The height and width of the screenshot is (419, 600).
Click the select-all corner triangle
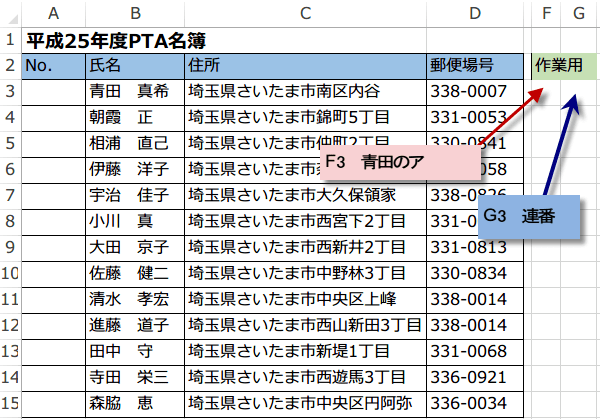(12, 19)
